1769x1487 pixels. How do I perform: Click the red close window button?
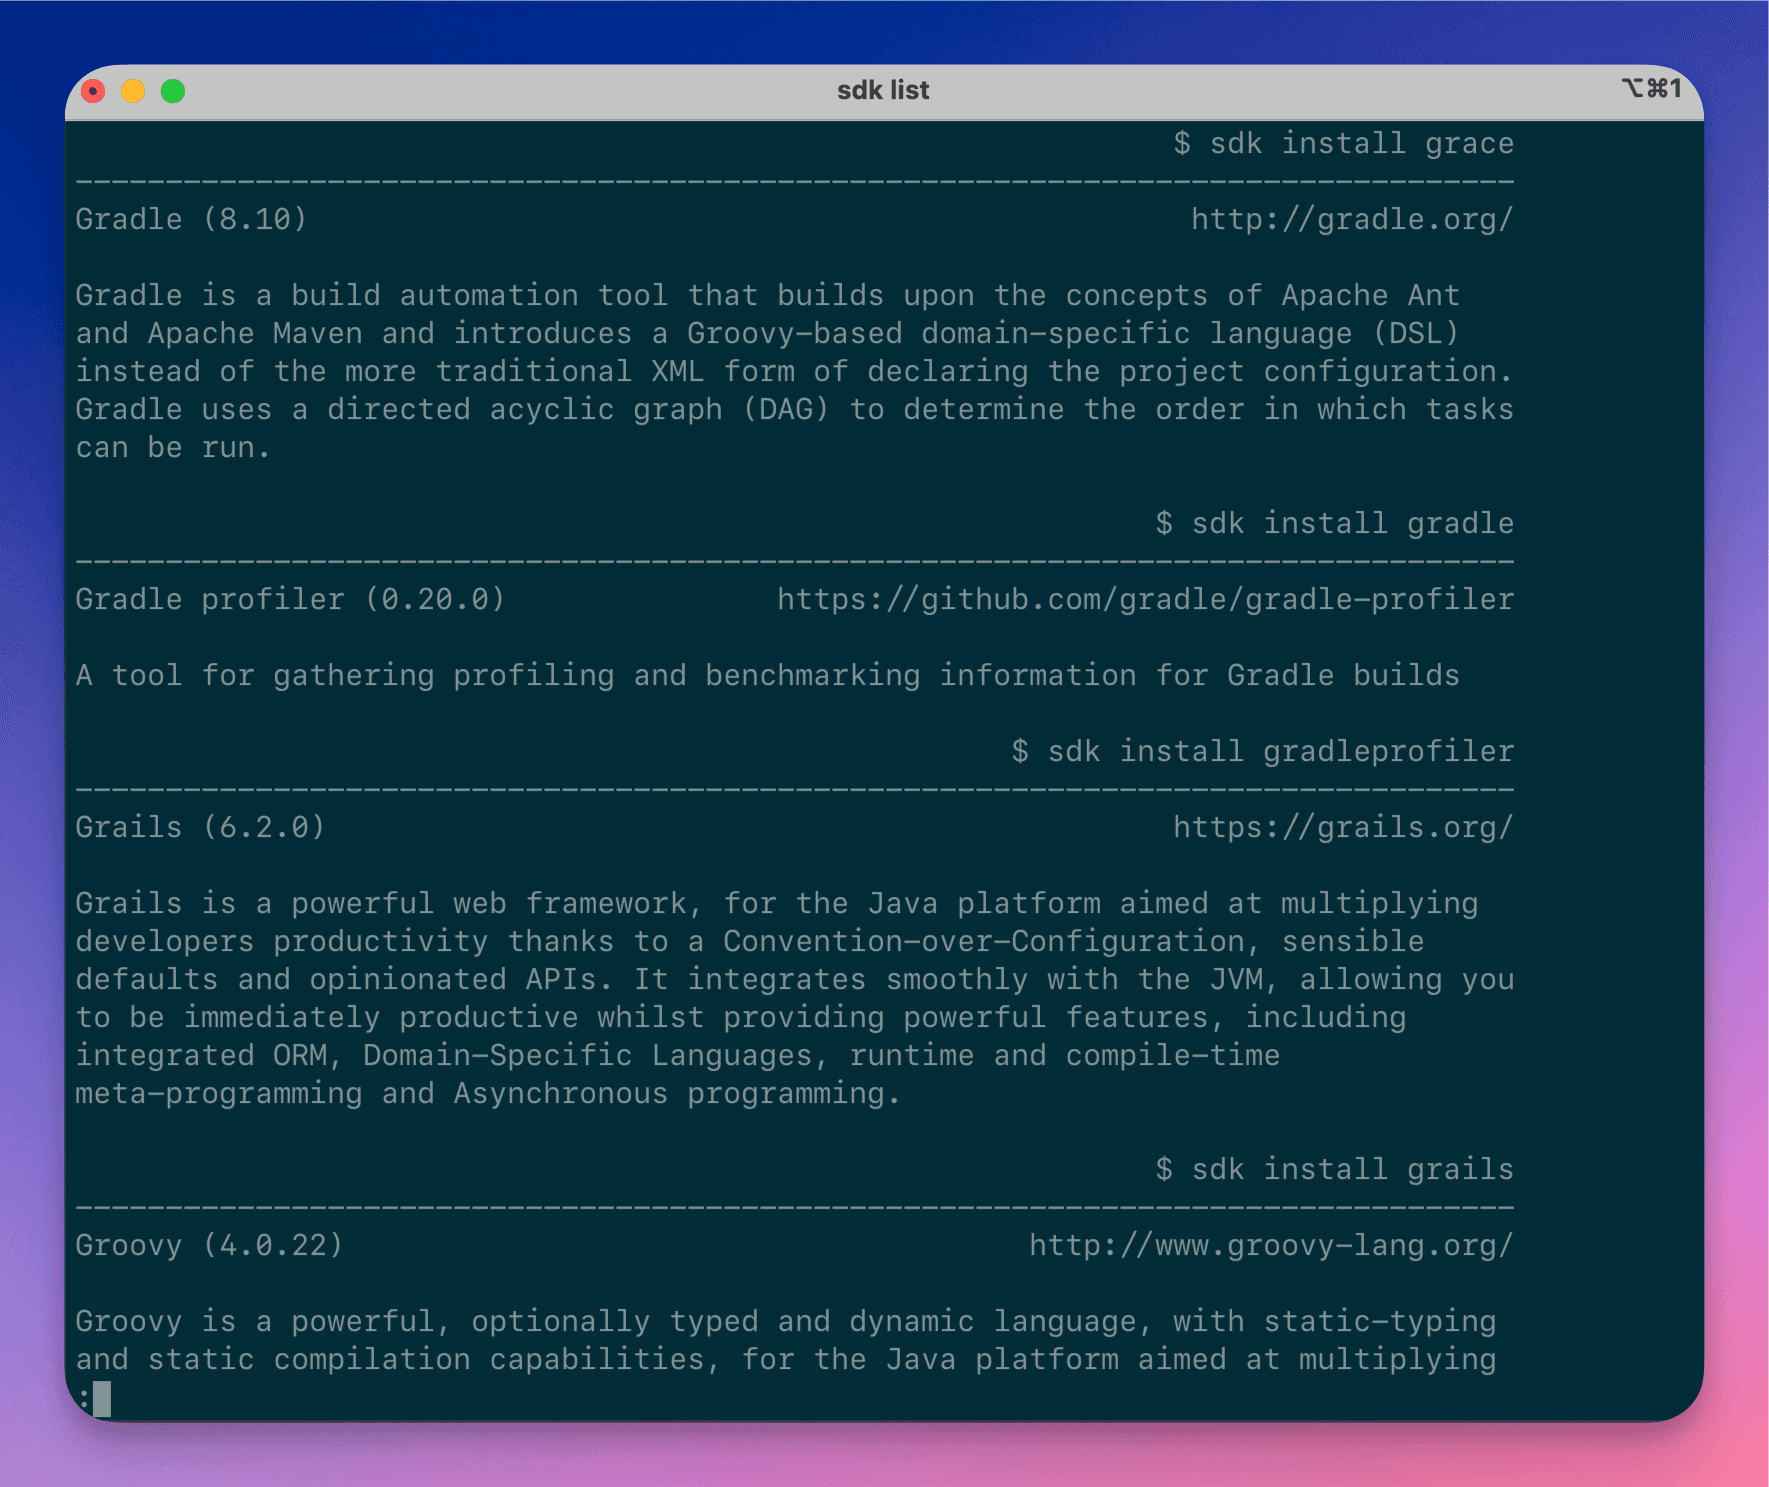tap(93, 91)
